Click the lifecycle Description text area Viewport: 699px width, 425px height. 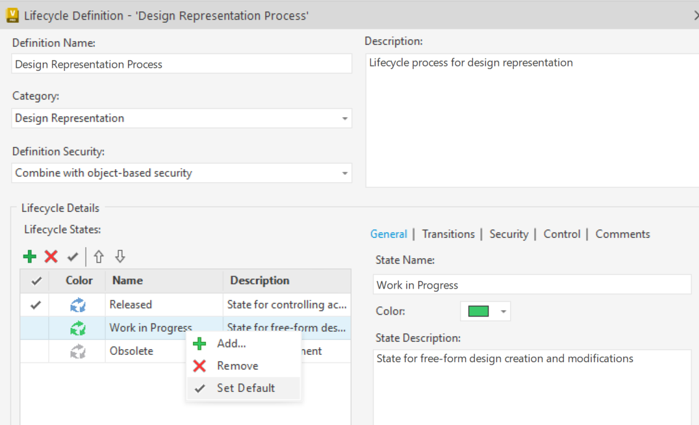coord(532,120)
